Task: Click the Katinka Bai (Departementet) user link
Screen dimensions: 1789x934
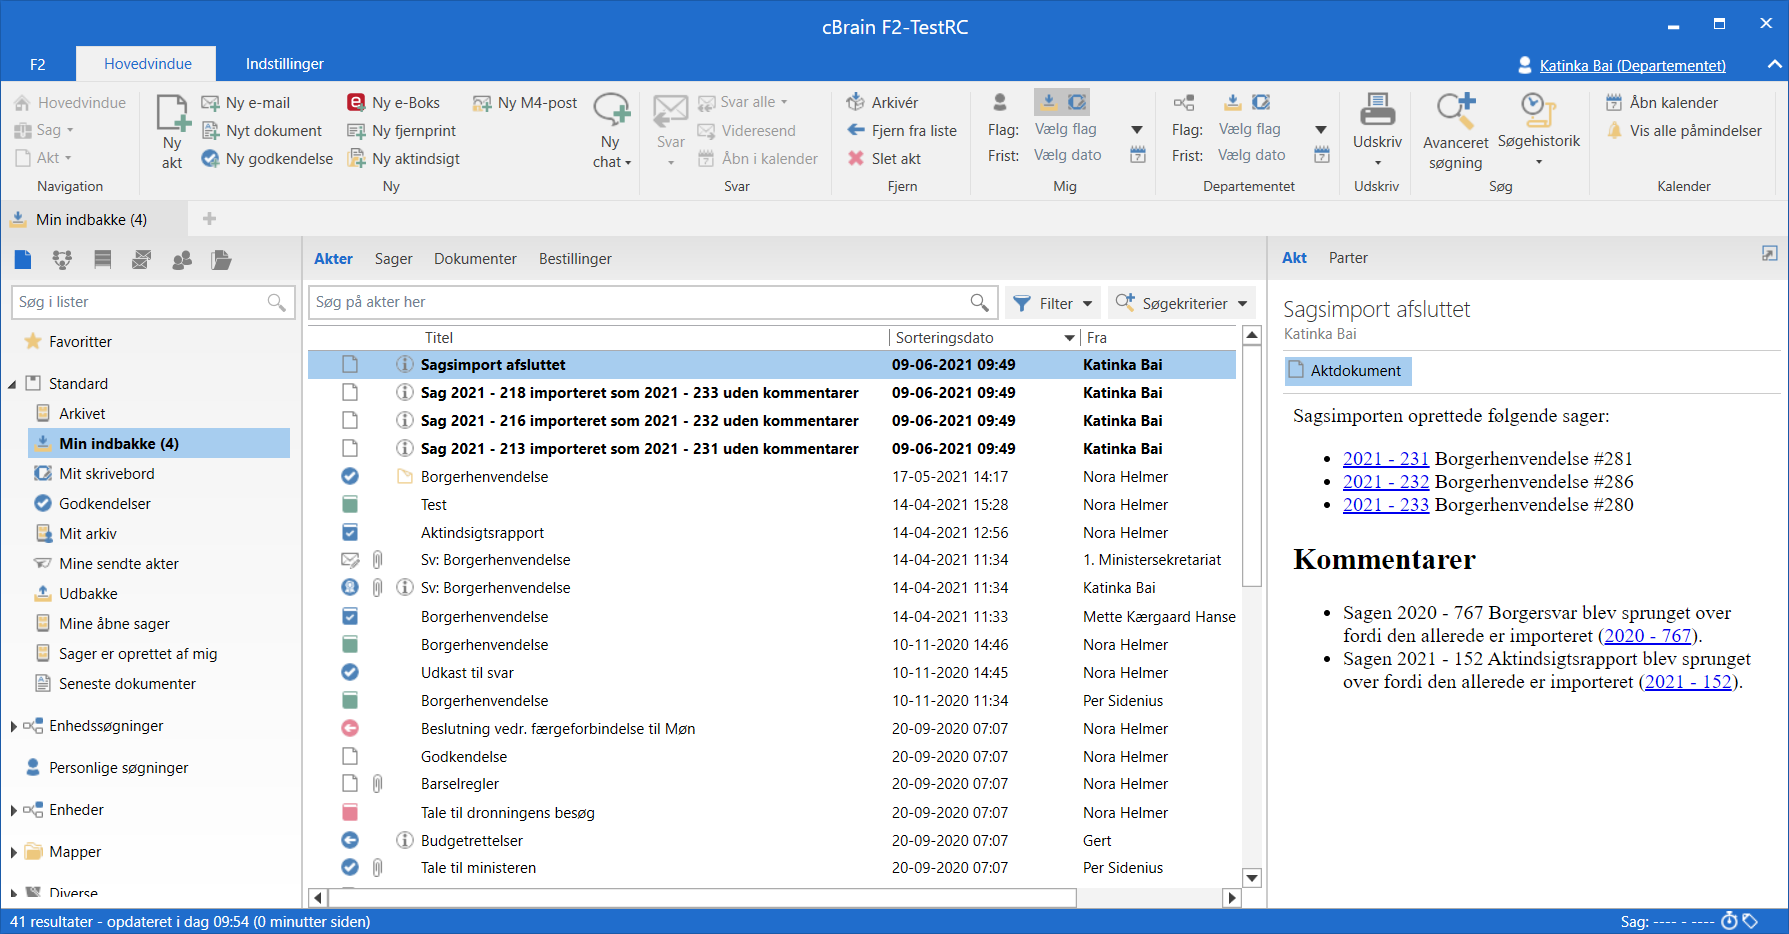Action: click(x=1632, y=66)
